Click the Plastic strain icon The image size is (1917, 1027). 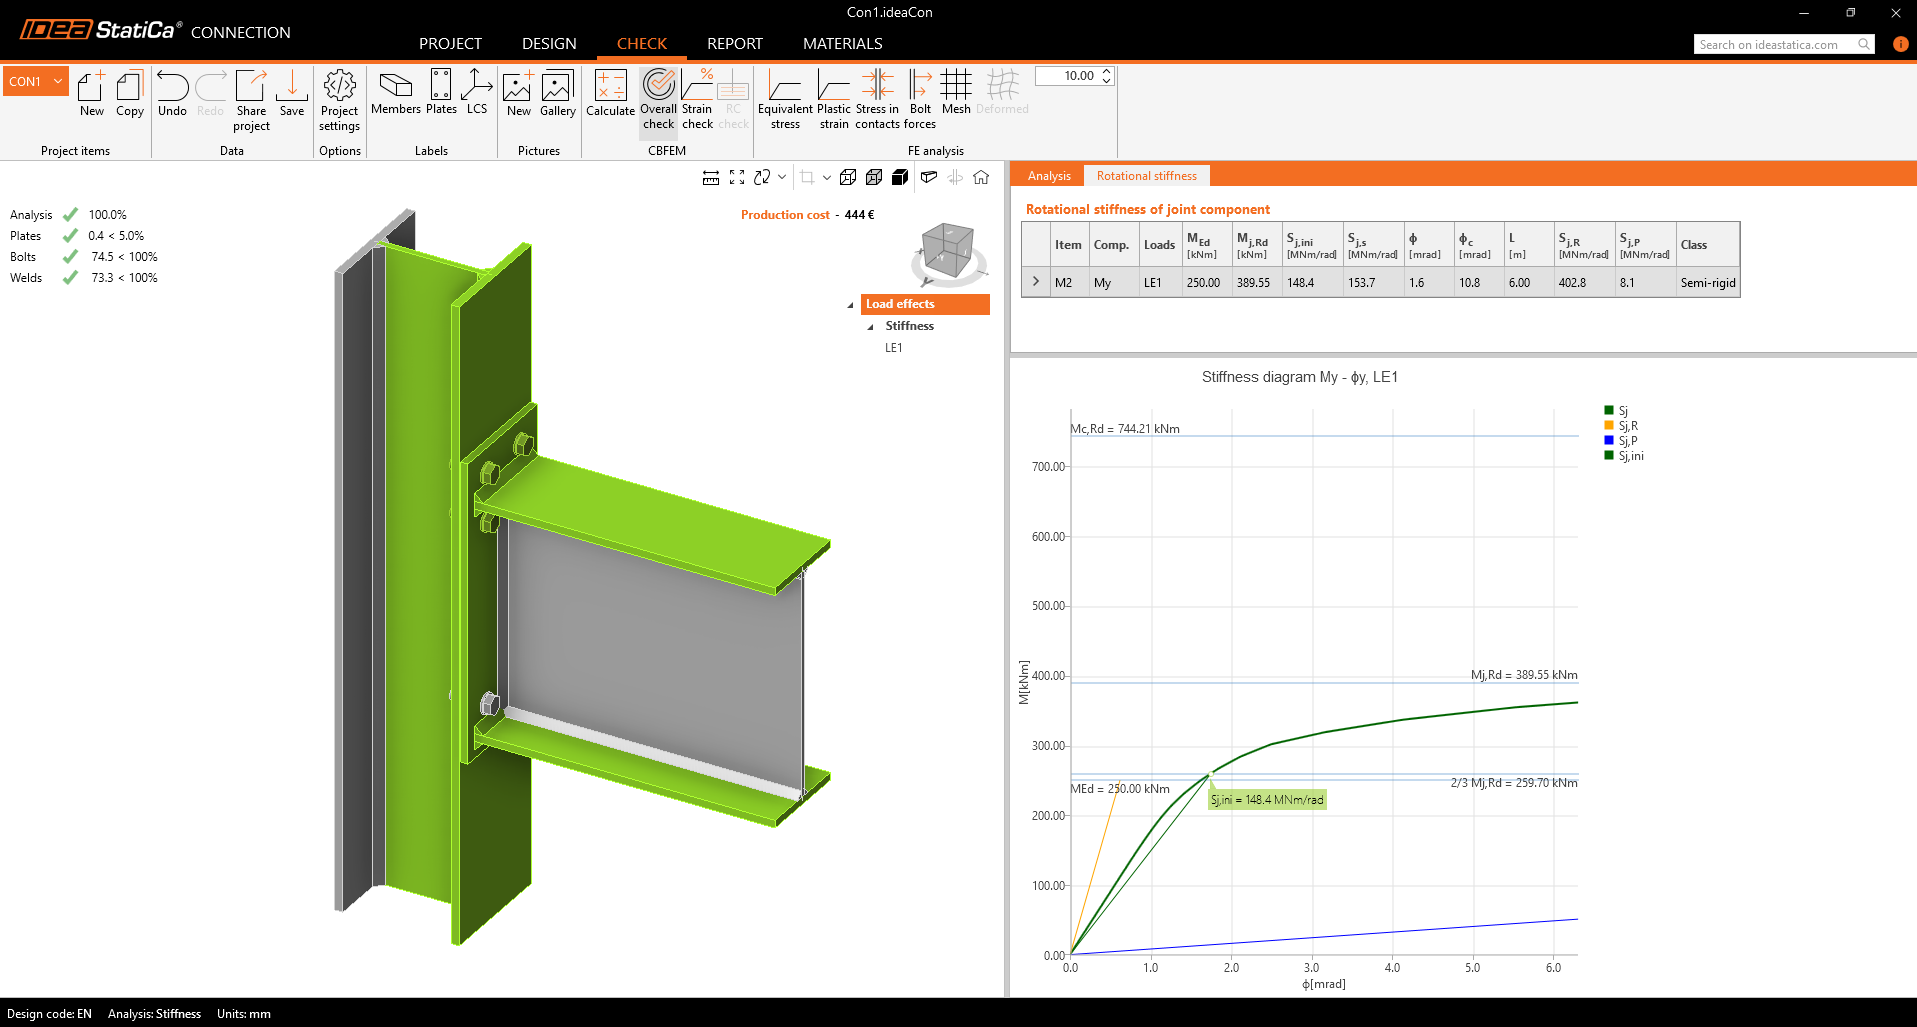click(833, 99)
